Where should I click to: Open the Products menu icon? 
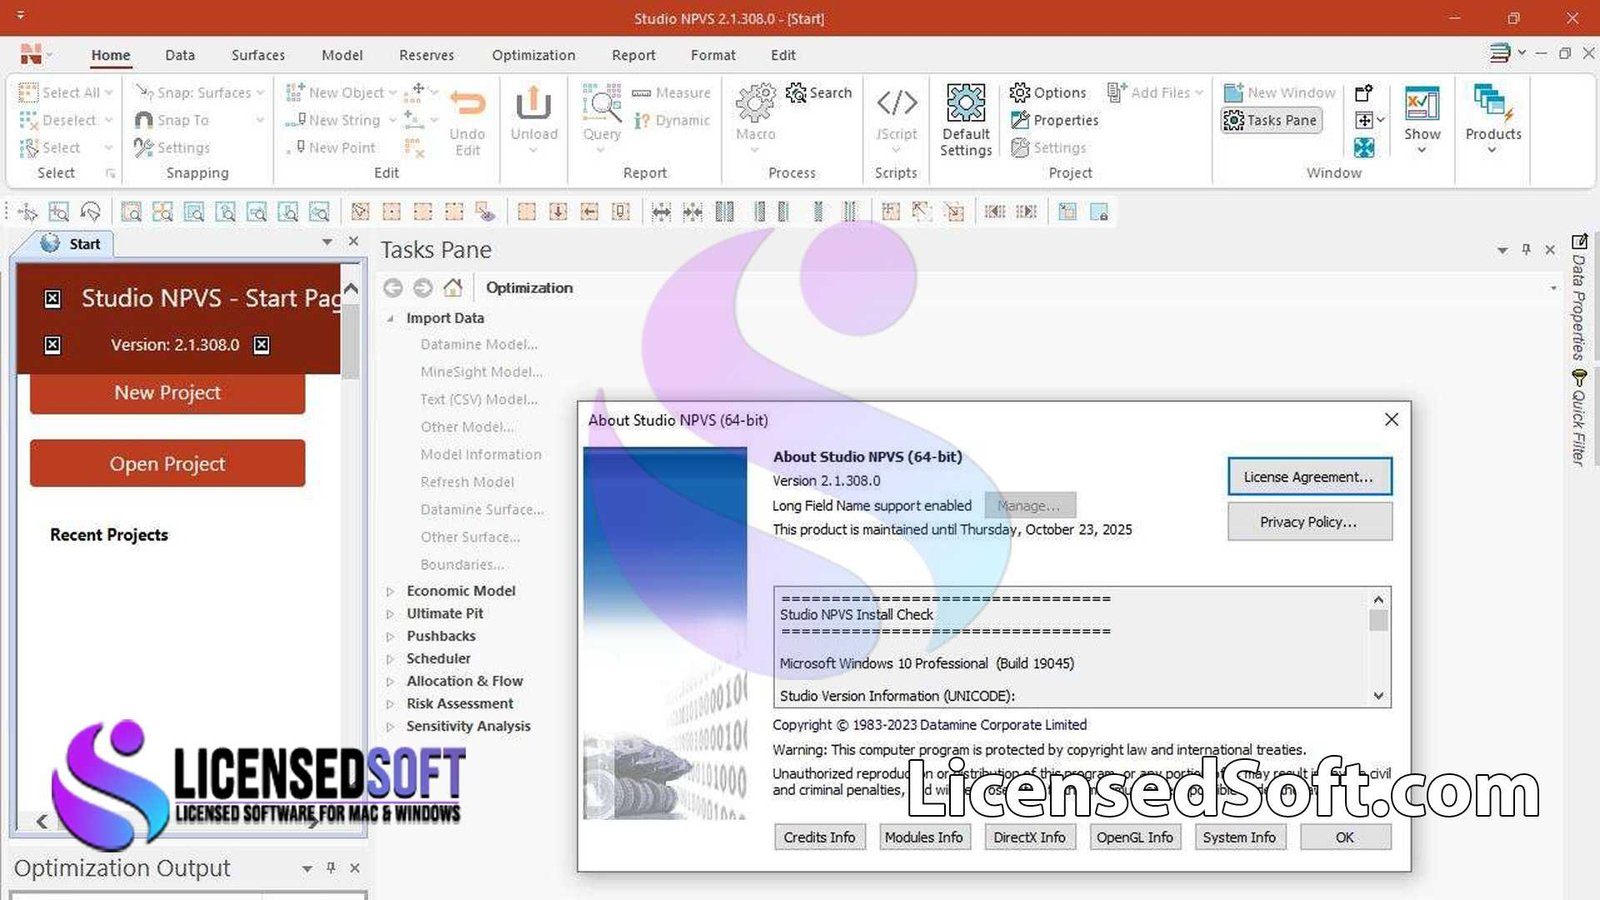1493,103
